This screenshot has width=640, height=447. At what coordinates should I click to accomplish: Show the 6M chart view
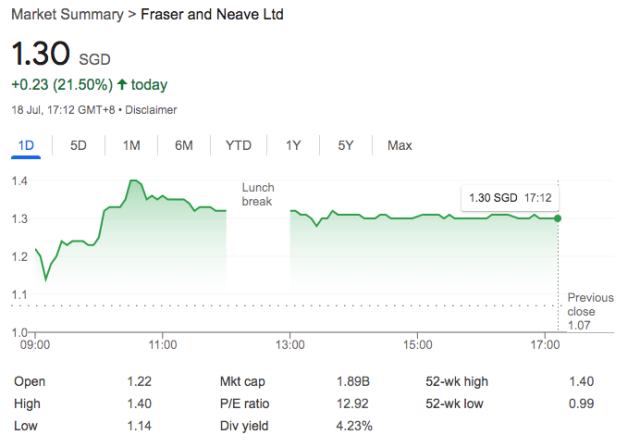[183, 146]
